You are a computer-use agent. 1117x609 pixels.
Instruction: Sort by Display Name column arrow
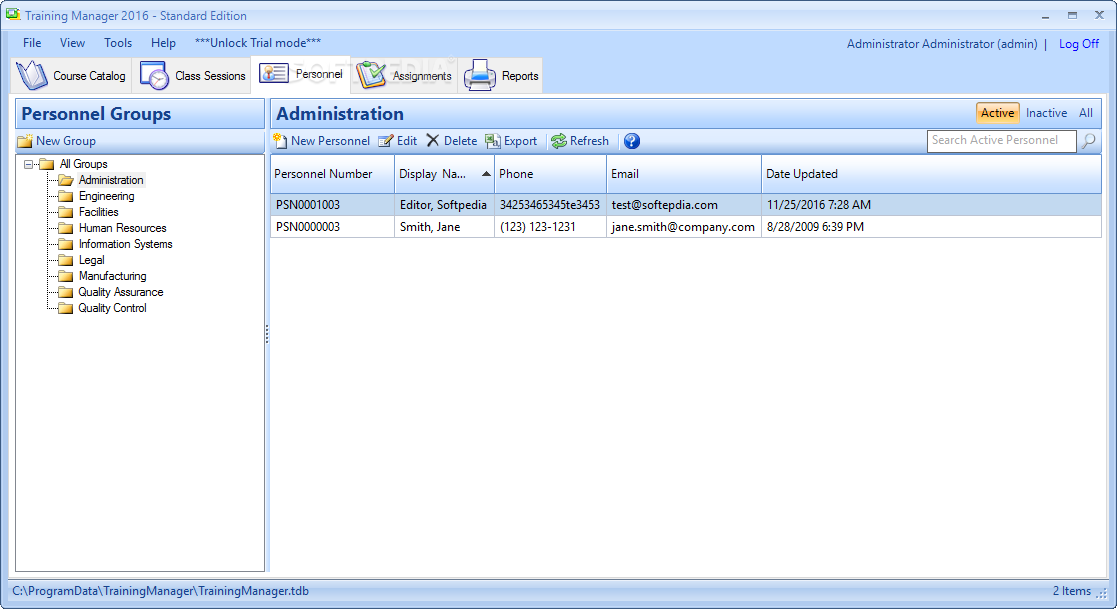pos(486,174)
